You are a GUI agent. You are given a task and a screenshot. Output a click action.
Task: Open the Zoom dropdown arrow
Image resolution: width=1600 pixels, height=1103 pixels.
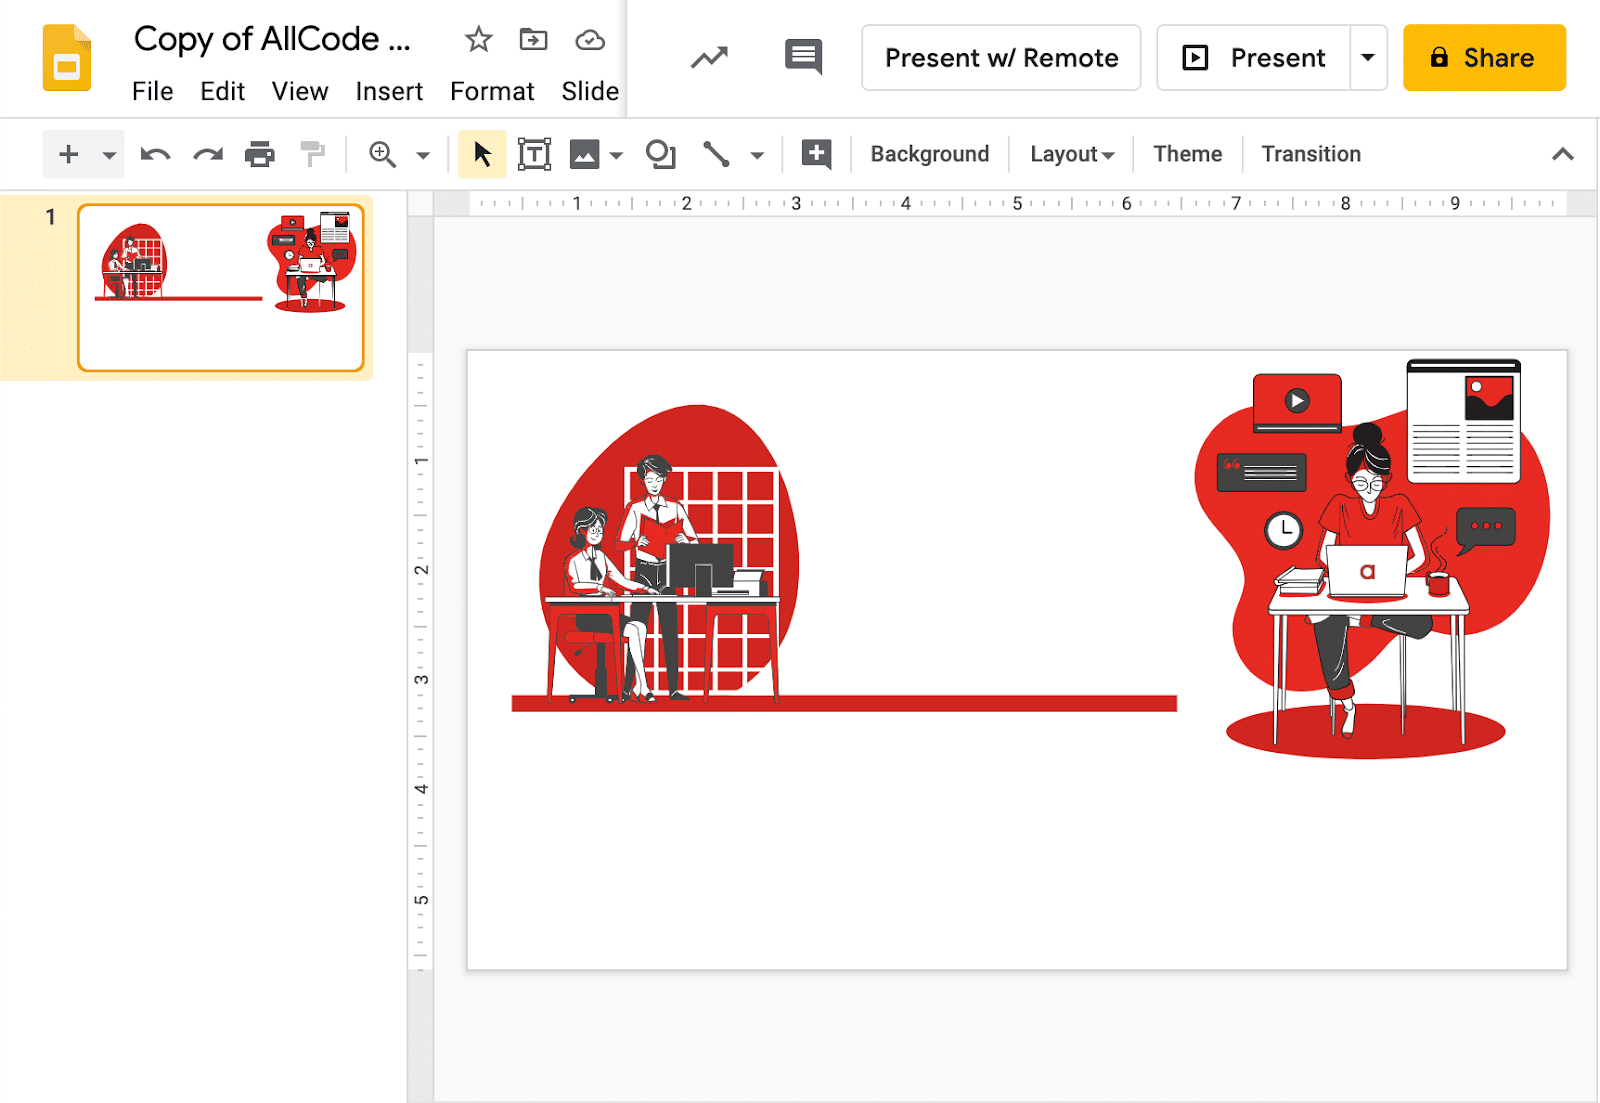pos(422,154)
